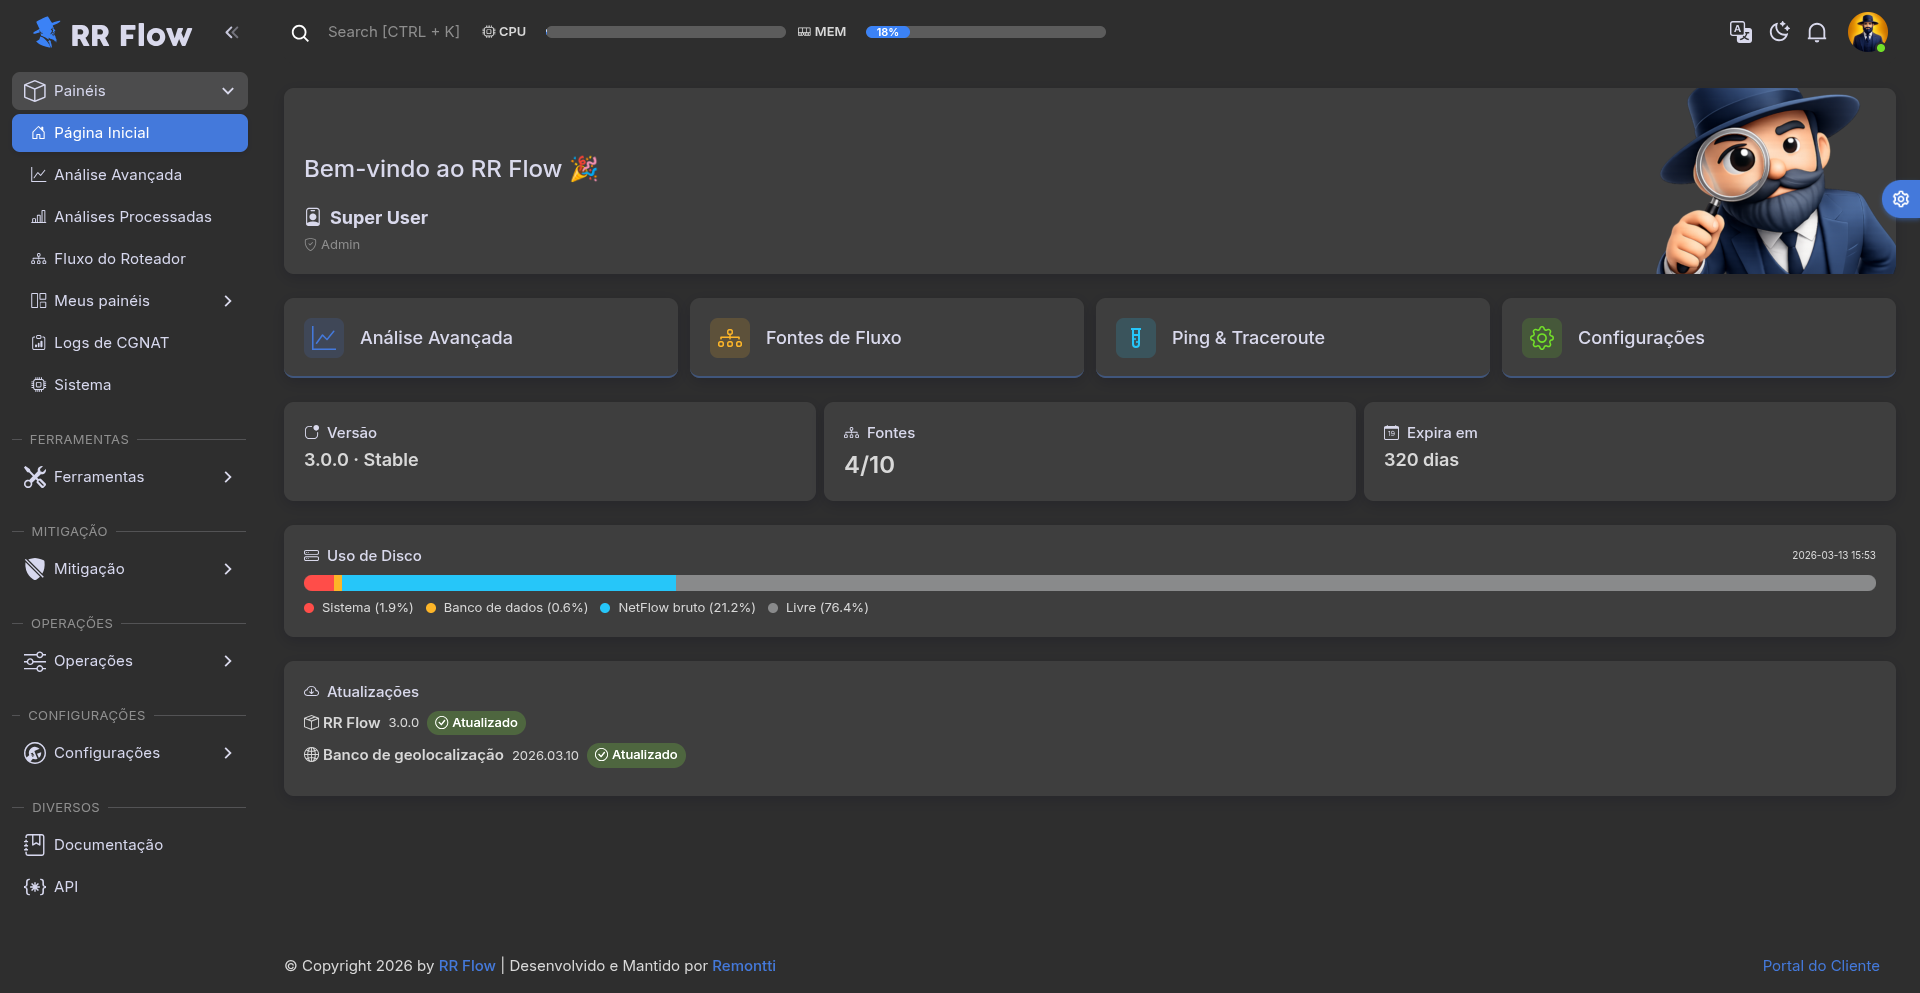Open the notifications bell

pos(1818,32)
